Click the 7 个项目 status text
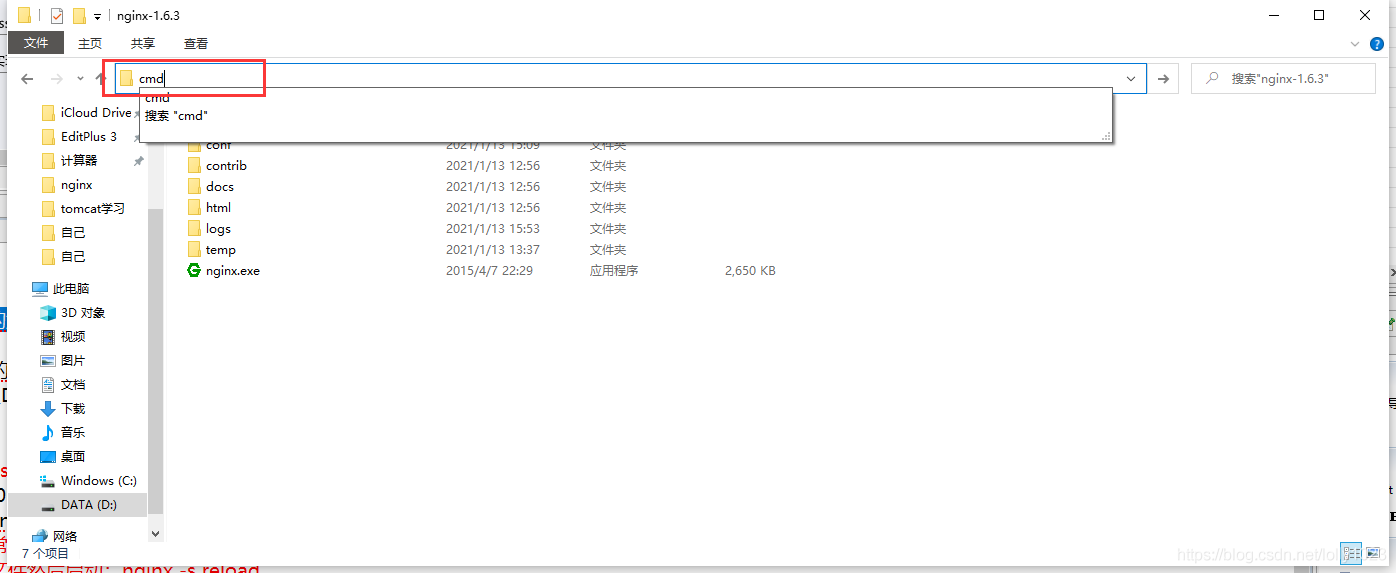The image size is (1396, 573). [46, 553]
